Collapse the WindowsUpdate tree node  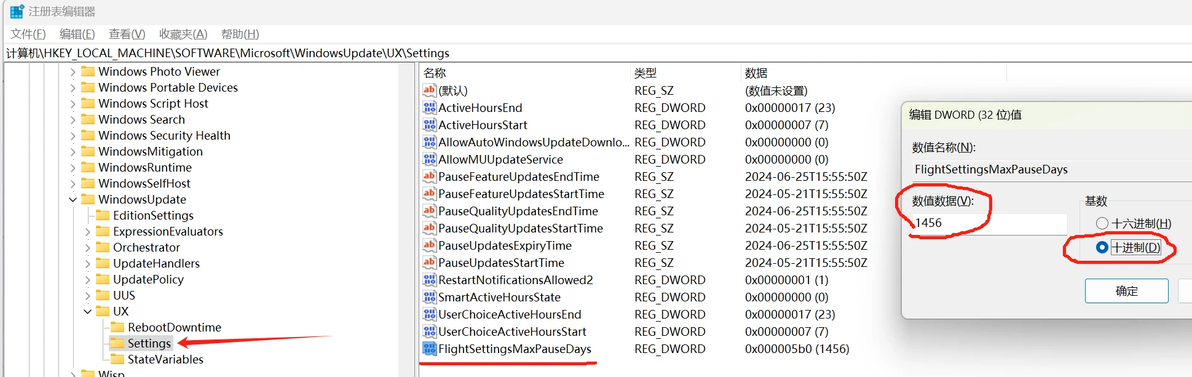coord(73,199)
